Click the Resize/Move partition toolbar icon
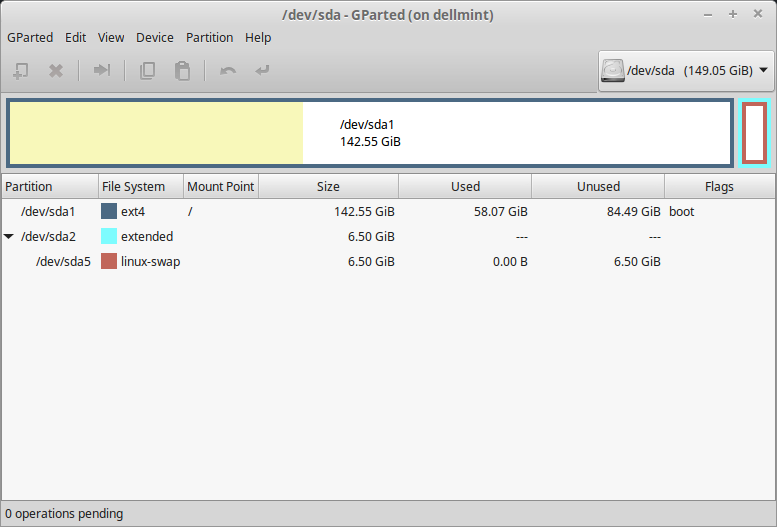The image size is (777, 527). (101, 71)
